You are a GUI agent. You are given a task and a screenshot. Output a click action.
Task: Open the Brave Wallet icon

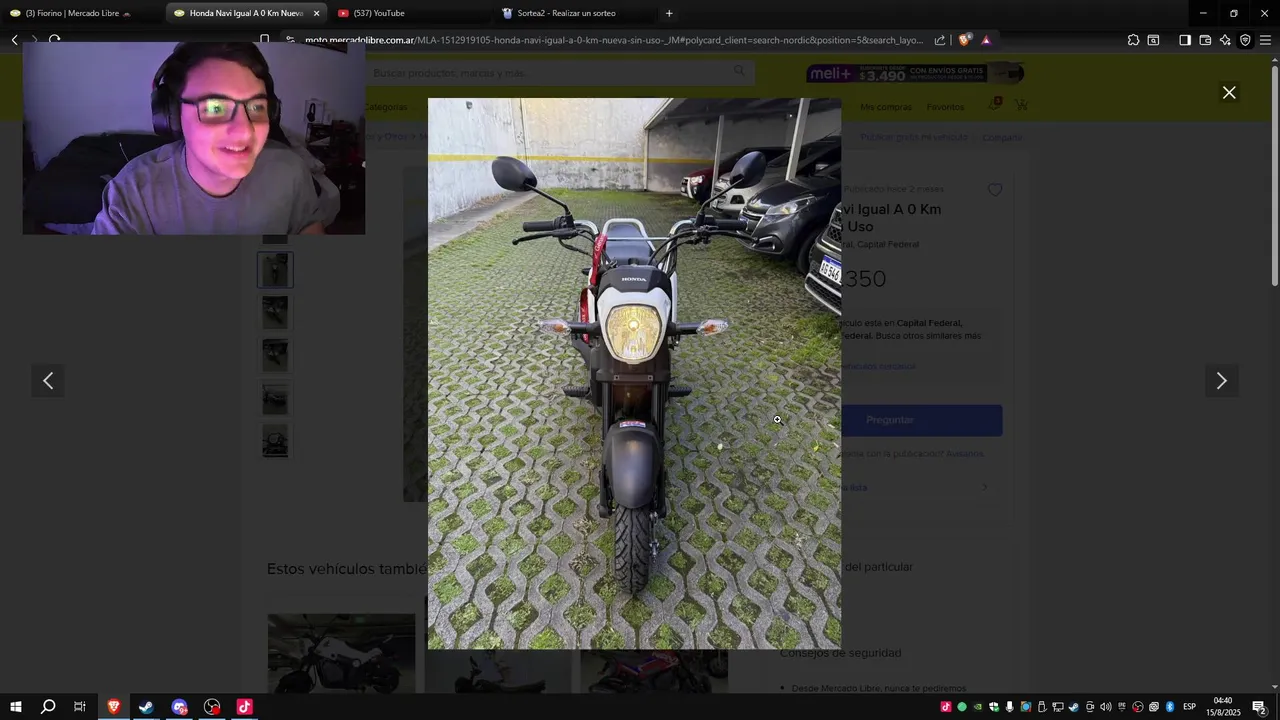tap(1205, 40)
